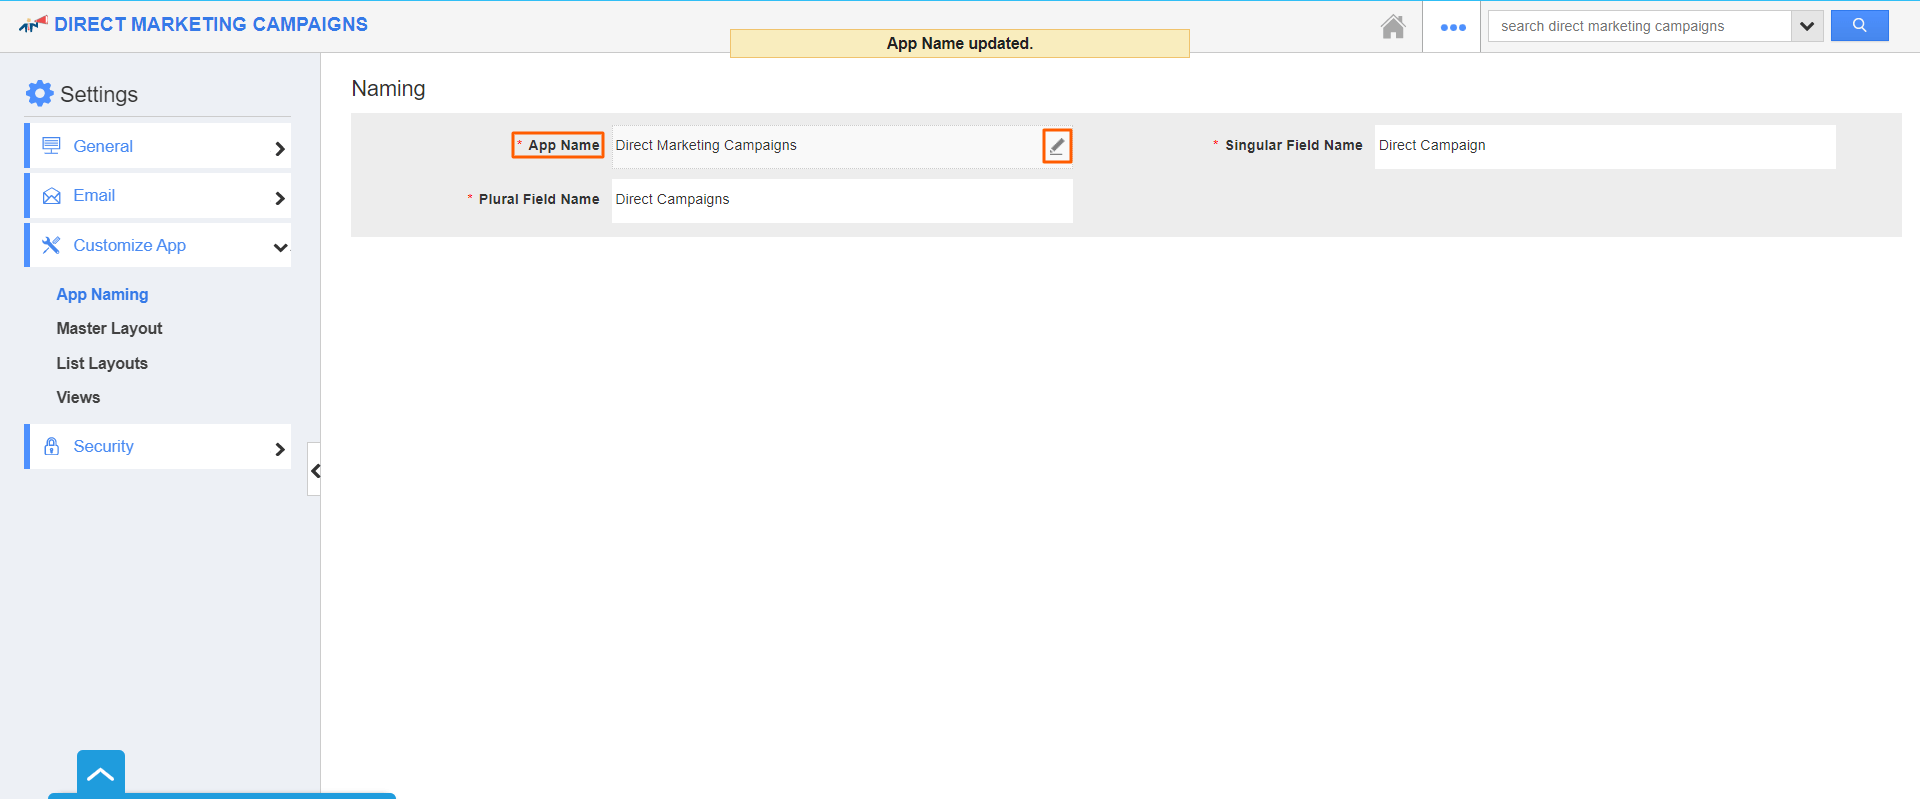
Task: Expand the Email section chevron
Action: (280, 198)
